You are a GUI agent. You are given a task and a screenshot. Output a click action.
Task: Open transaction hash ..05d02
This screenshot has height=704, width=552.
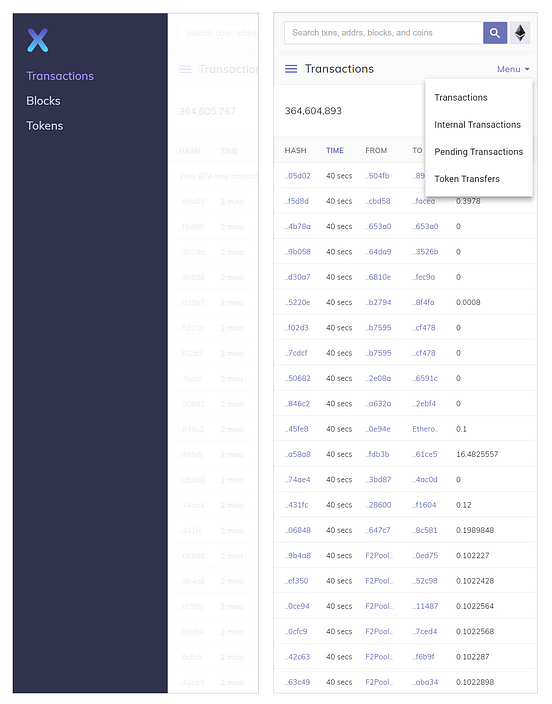coord(298,176)
